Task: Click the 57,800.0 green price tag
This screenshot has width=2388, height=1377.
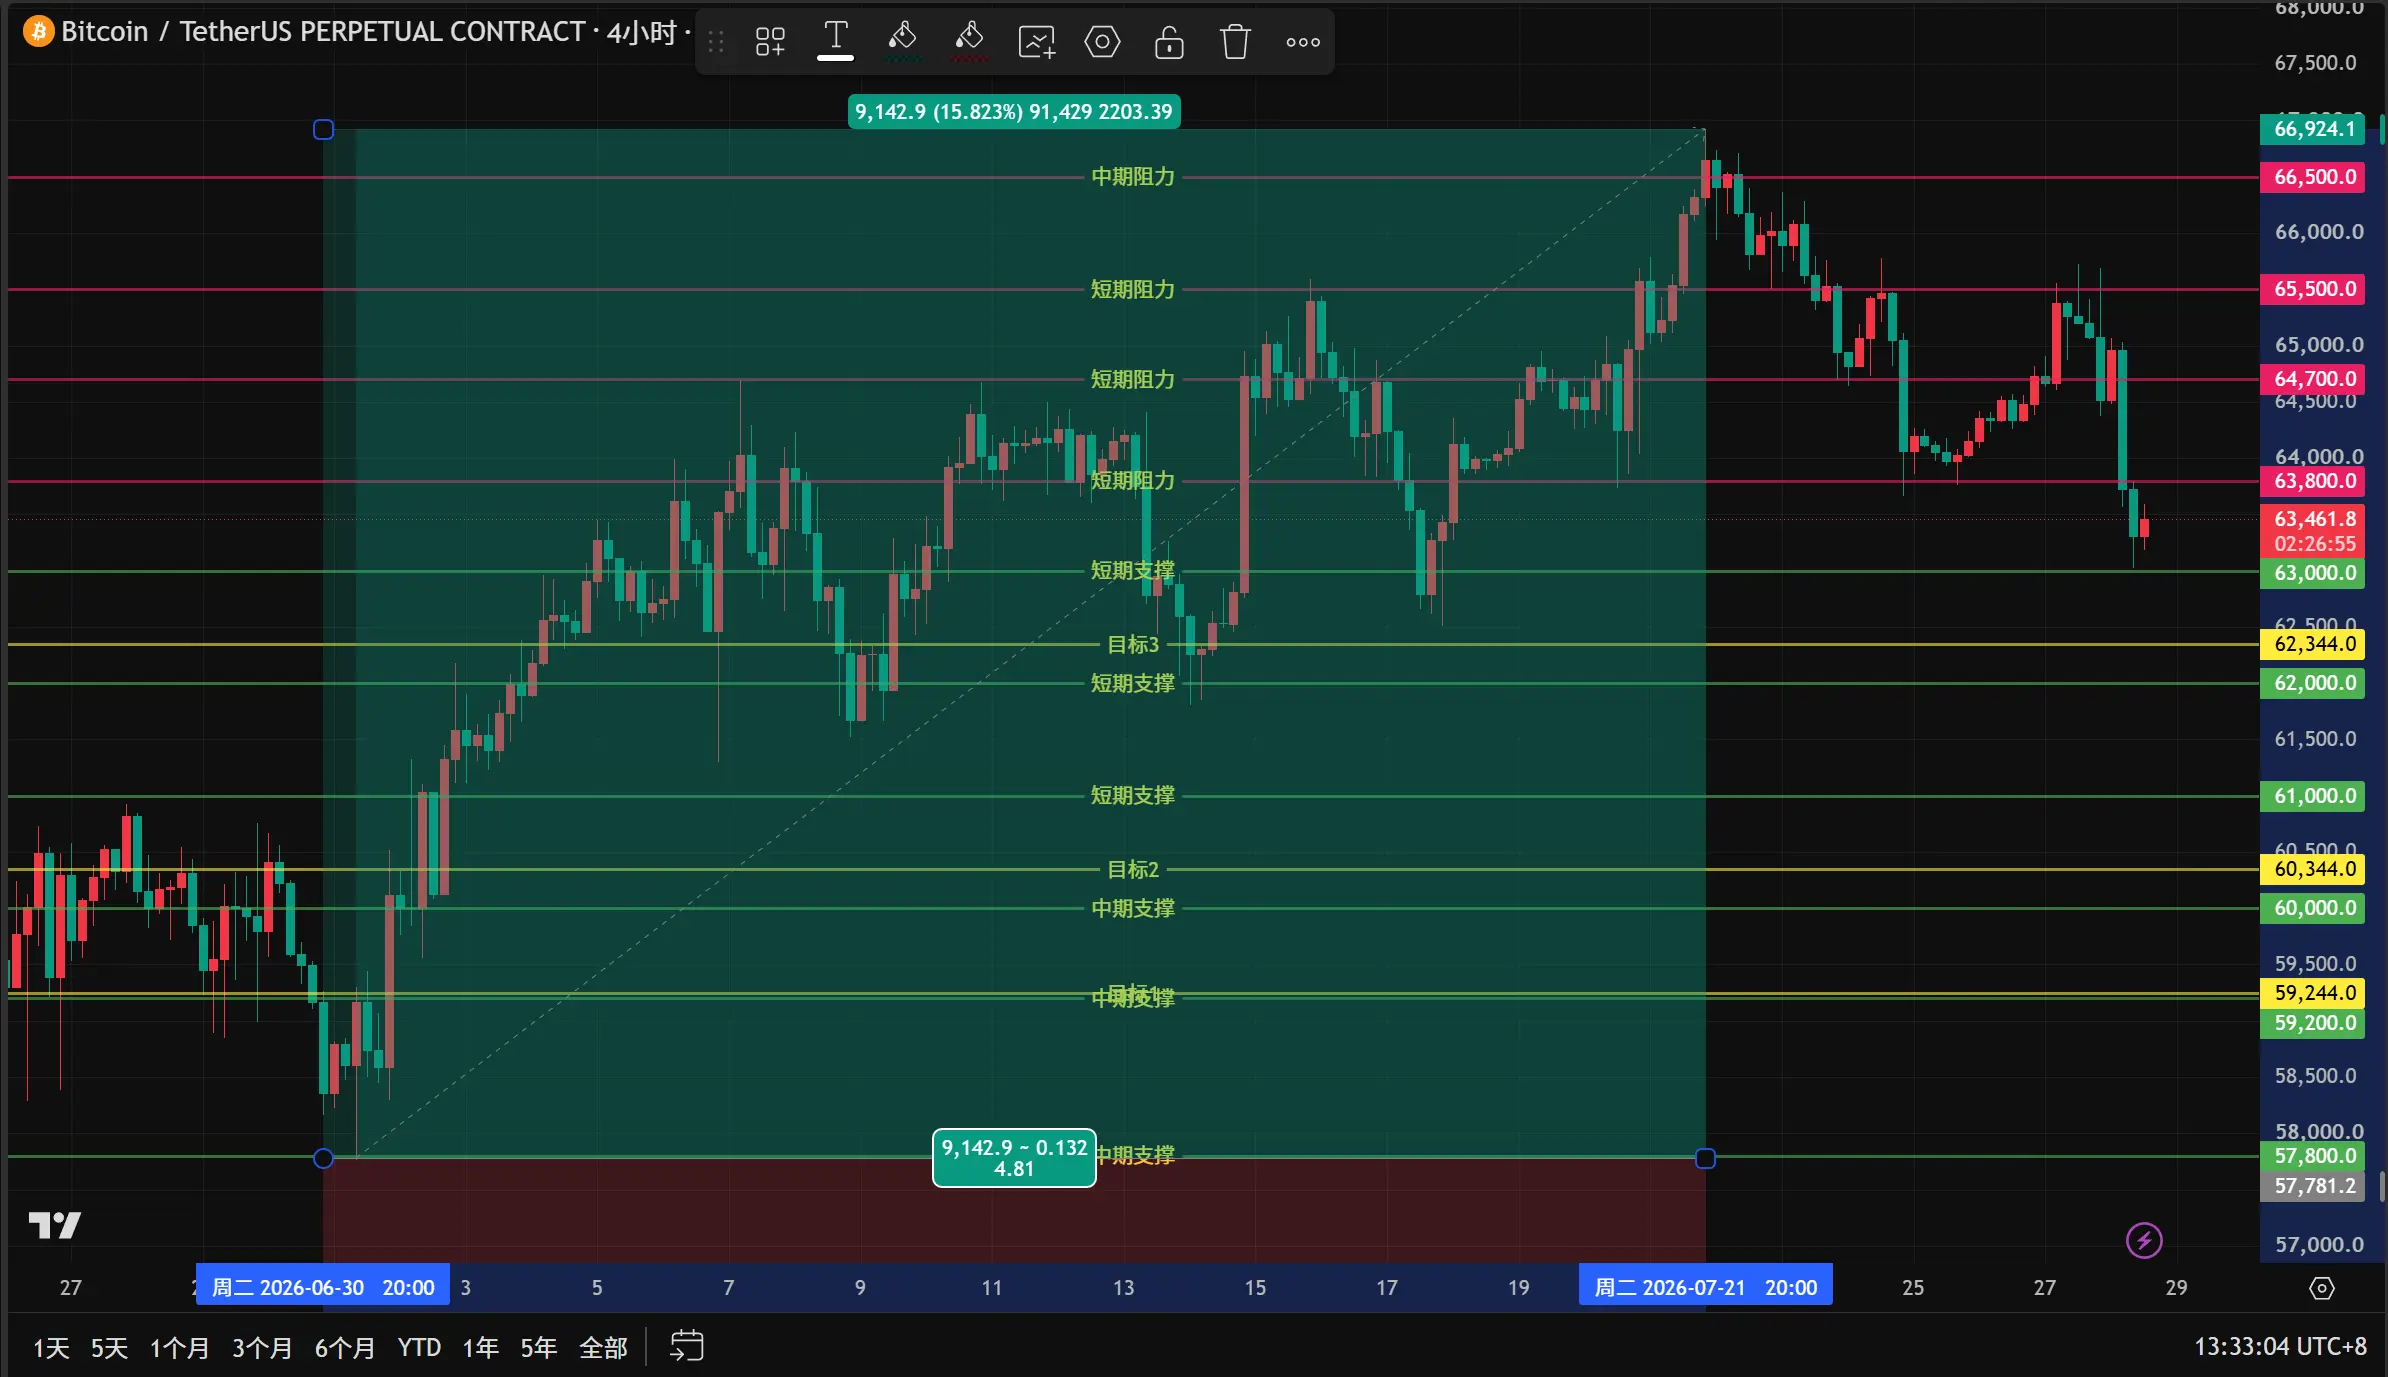Action: coord(2312,1156)
